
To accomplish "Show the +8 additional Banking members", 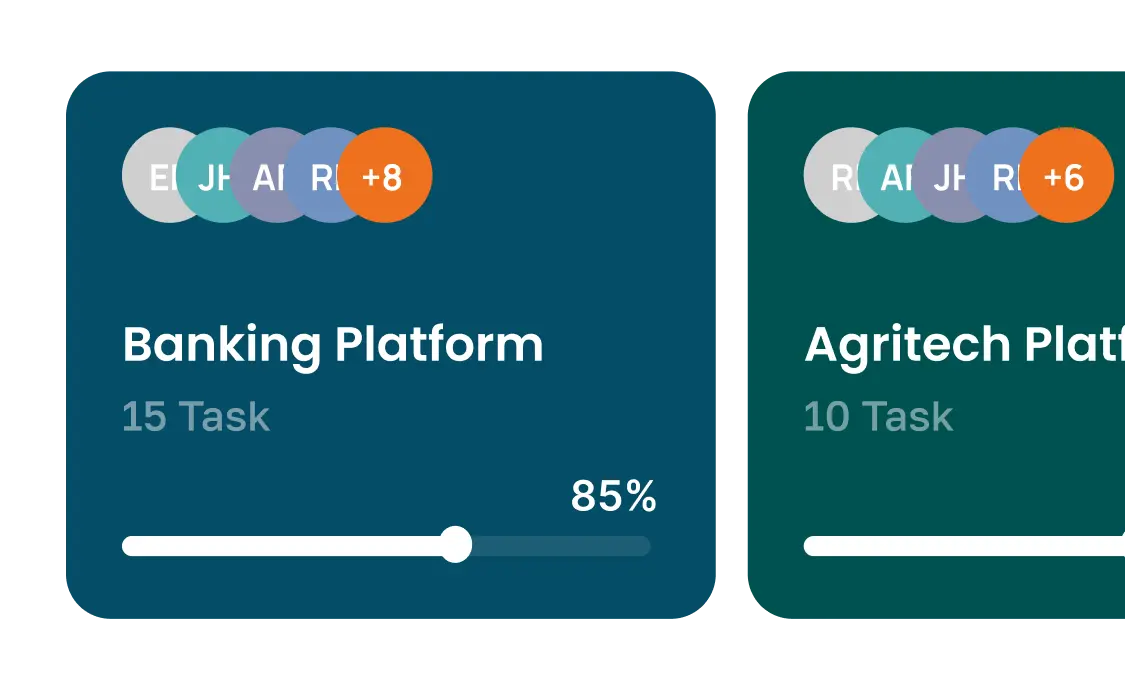I will coord(385,176).
